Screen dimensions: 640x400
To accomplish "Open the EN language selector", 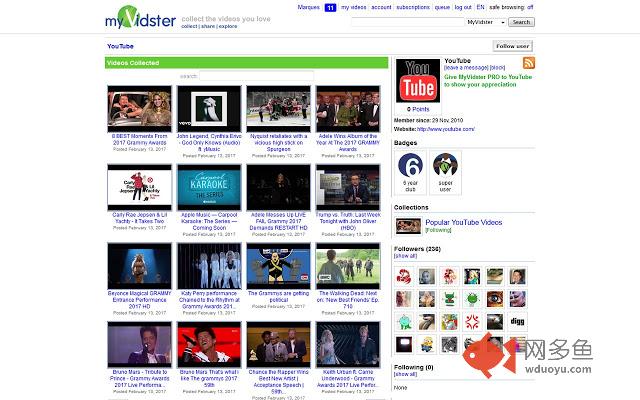I will (480, 7).
